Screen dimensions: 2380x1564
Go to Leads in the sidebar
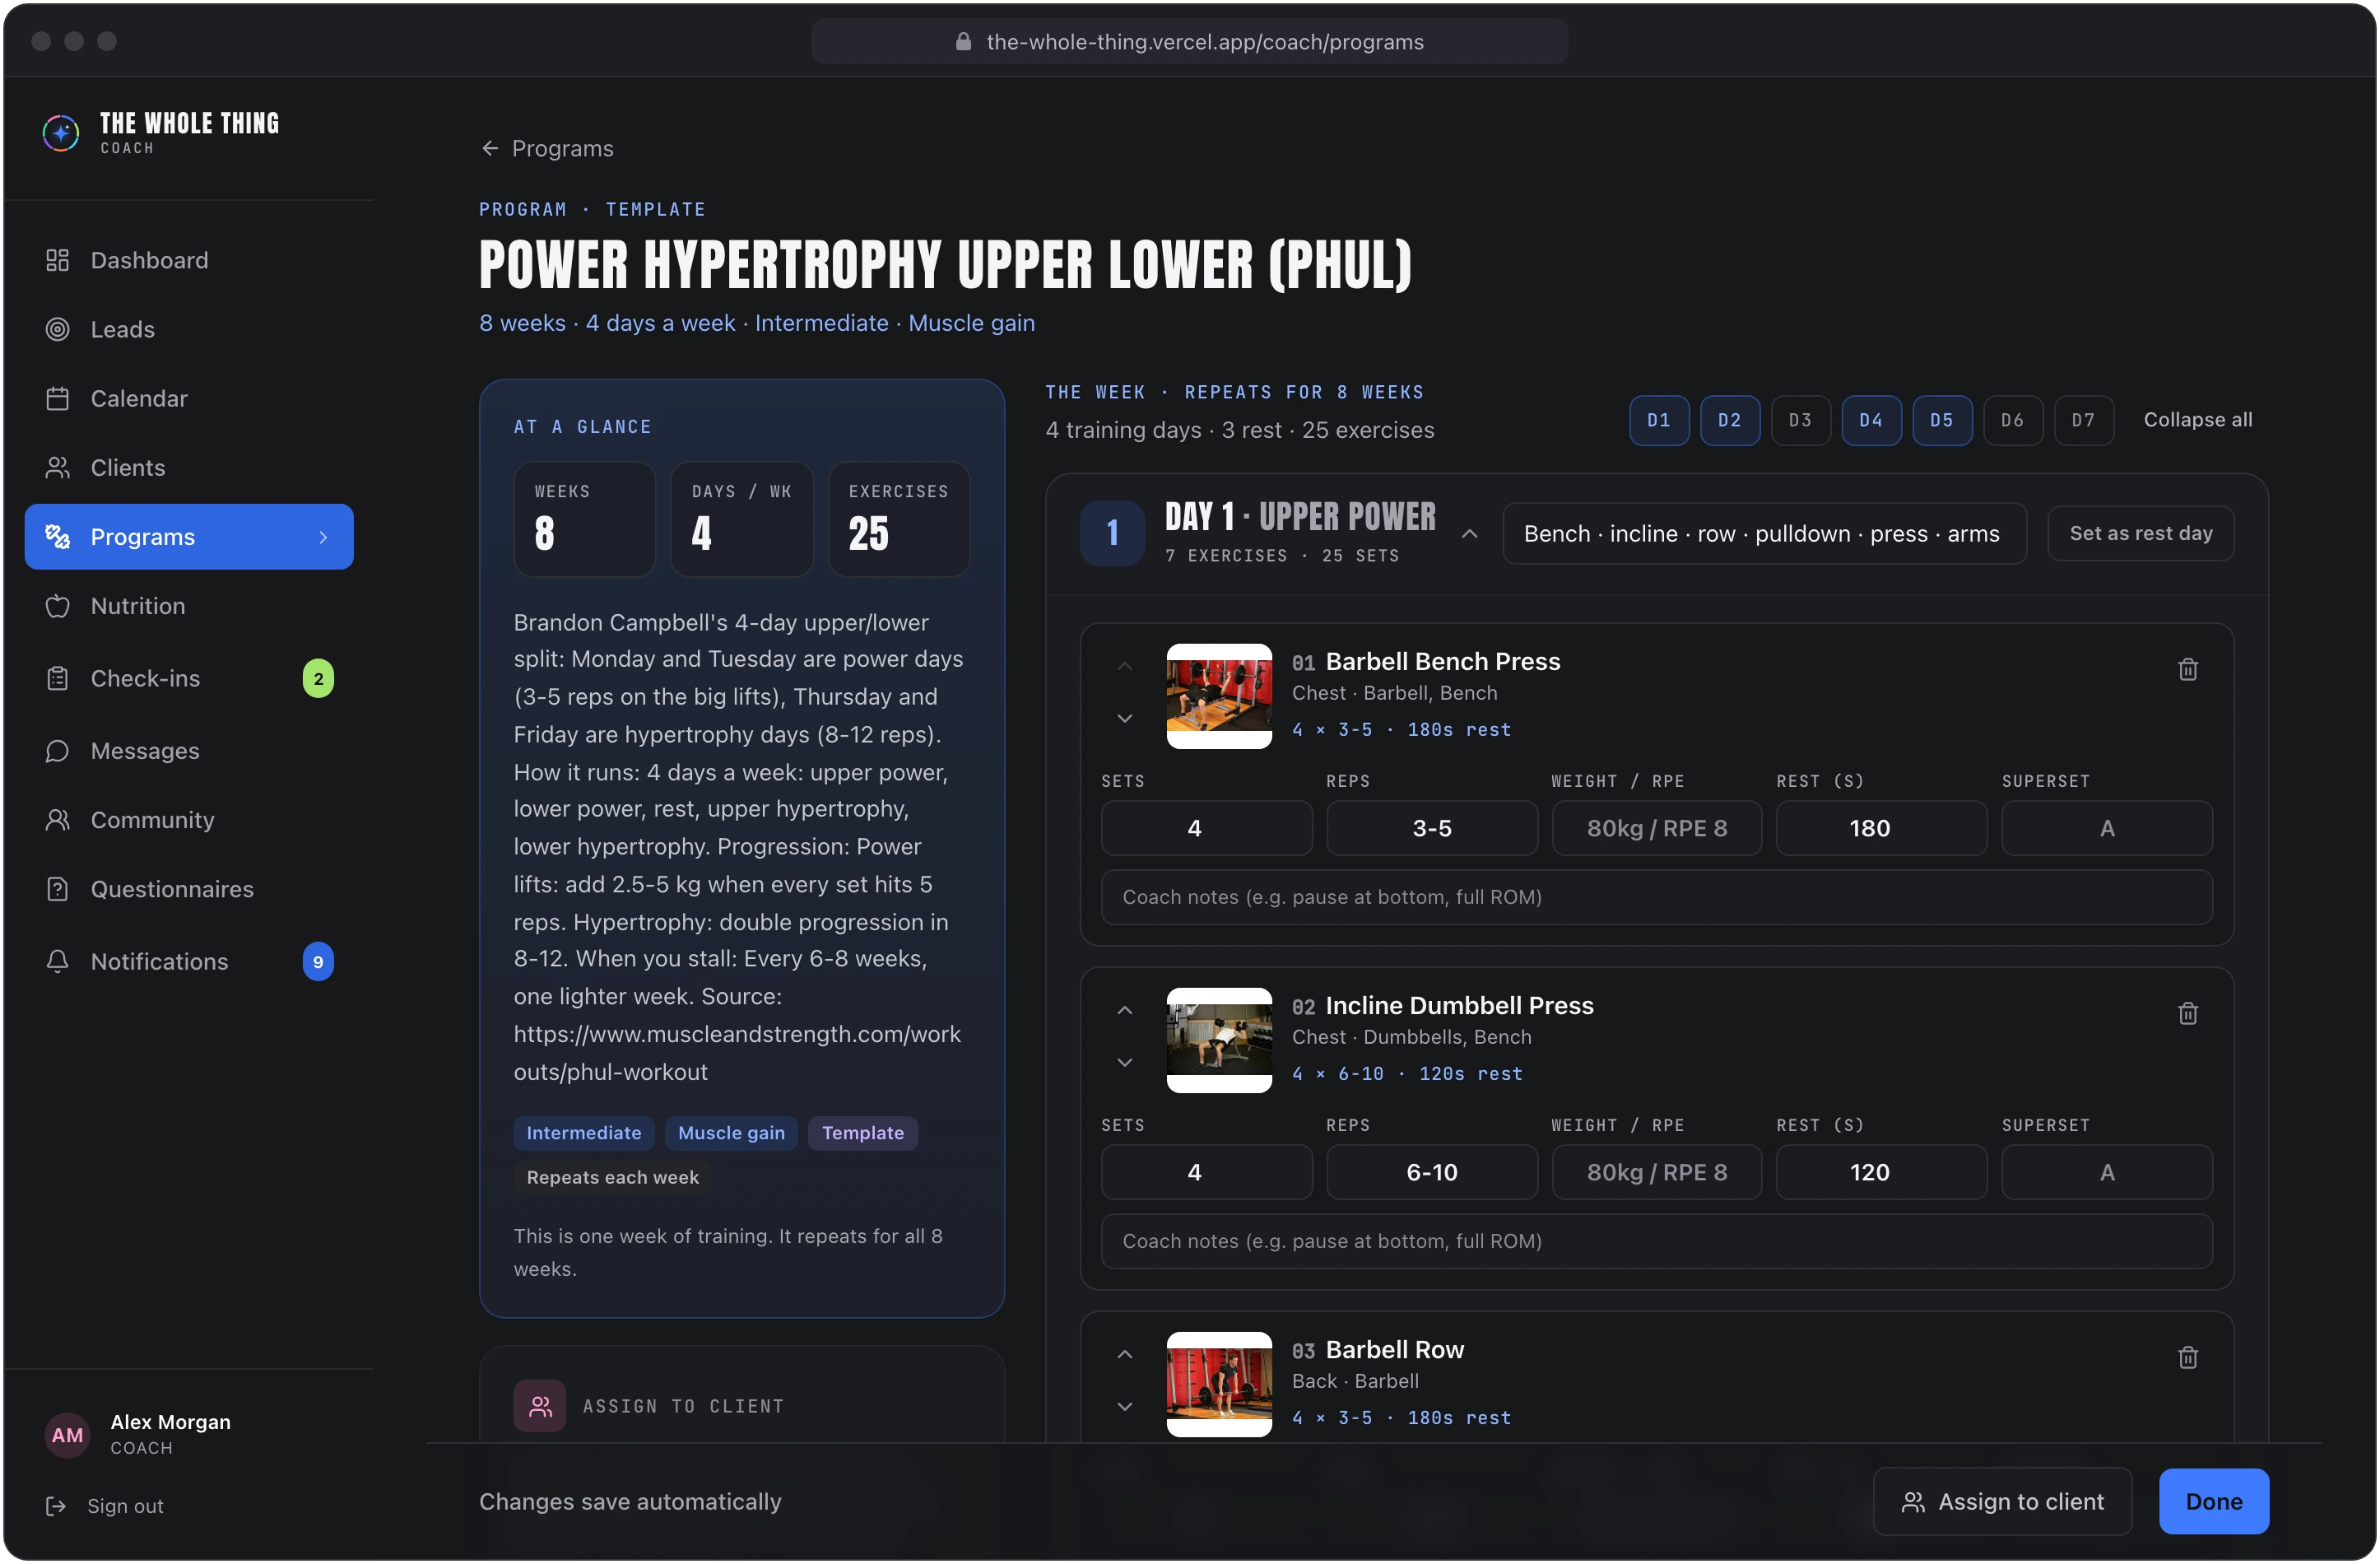(x=189, y=329)
